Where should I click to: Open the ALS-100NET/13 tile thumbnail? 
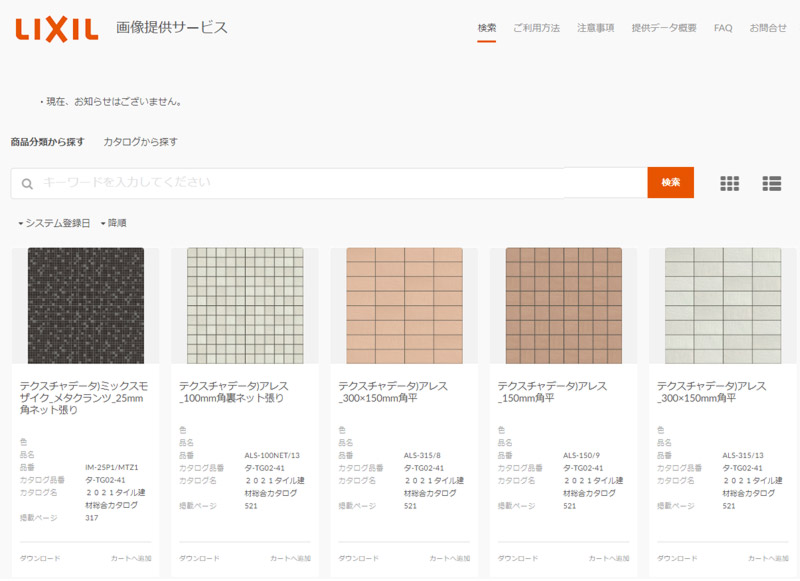(245, 306)
